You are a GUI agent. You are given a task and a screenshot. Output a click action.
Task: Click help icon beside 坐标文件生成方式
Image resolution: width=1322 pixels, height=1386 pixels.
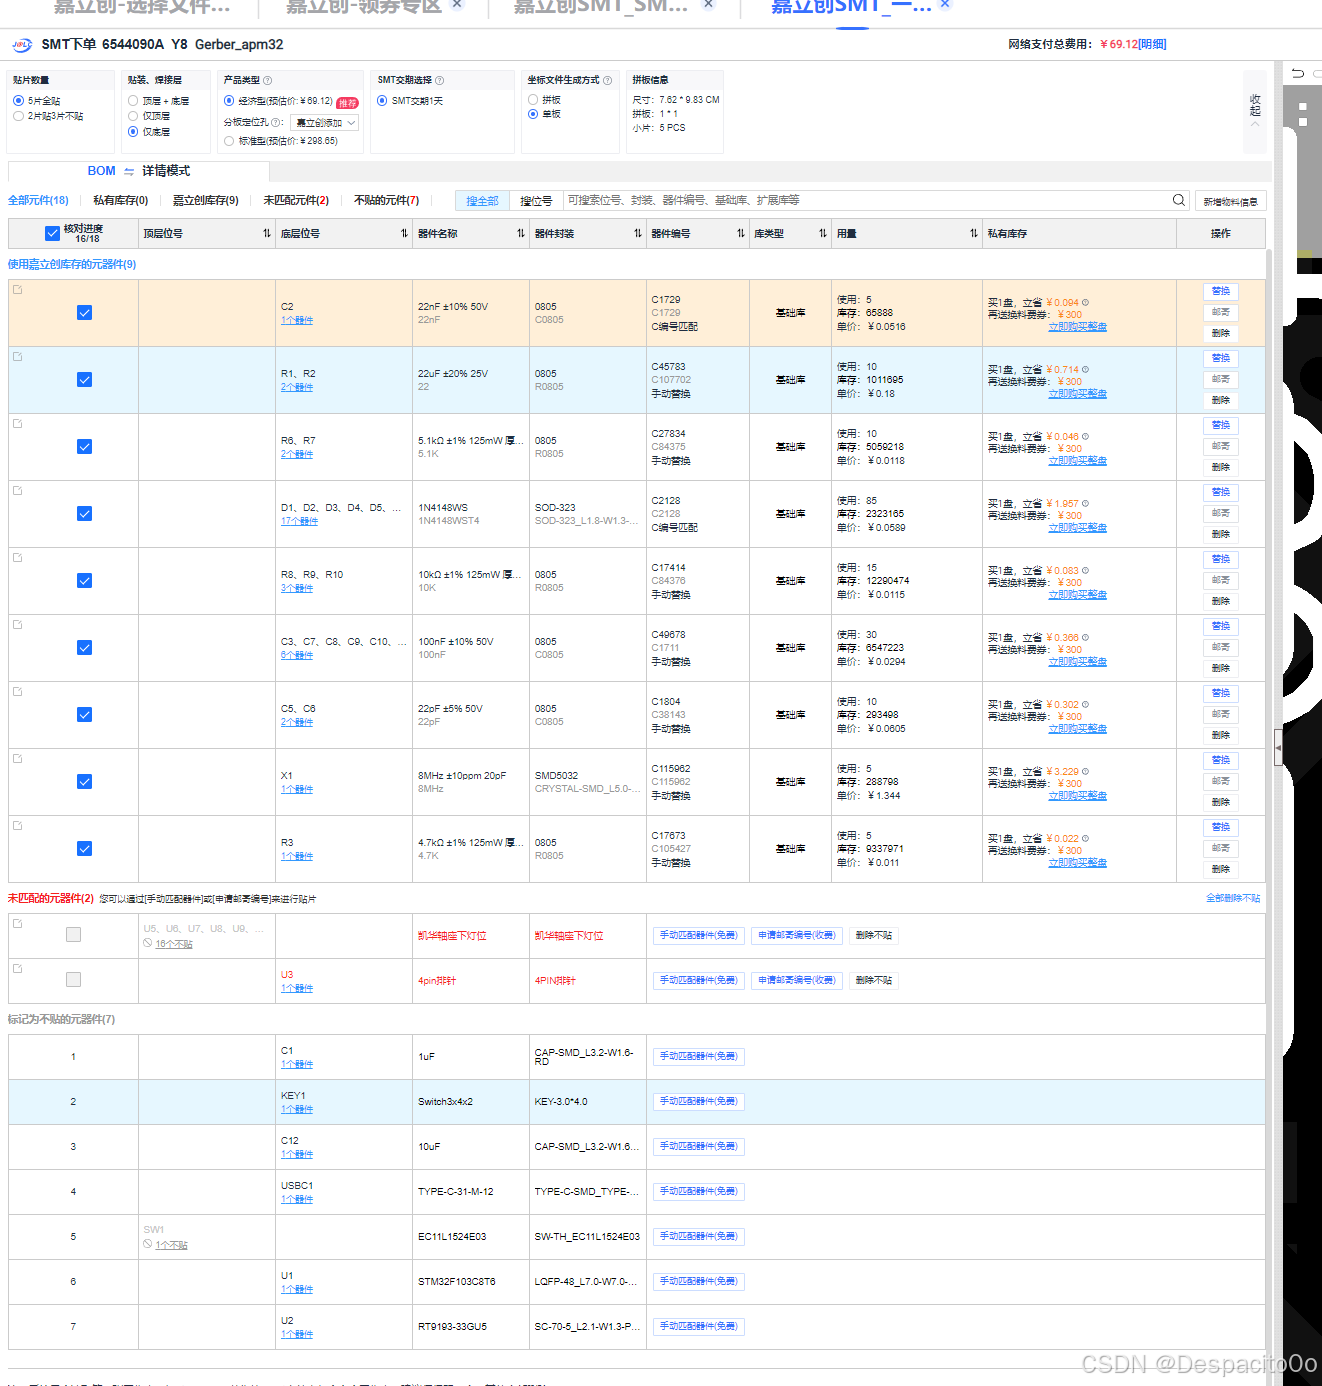[607, 80]
